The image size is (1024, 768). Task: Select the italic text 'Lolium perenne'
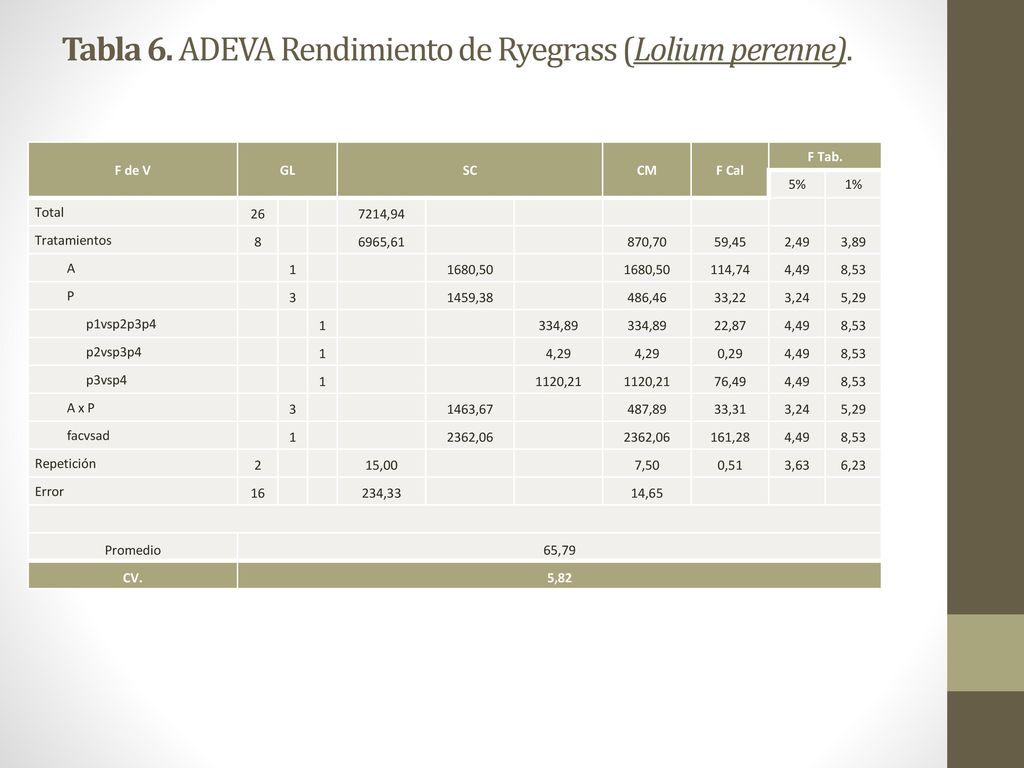[735, 52]
